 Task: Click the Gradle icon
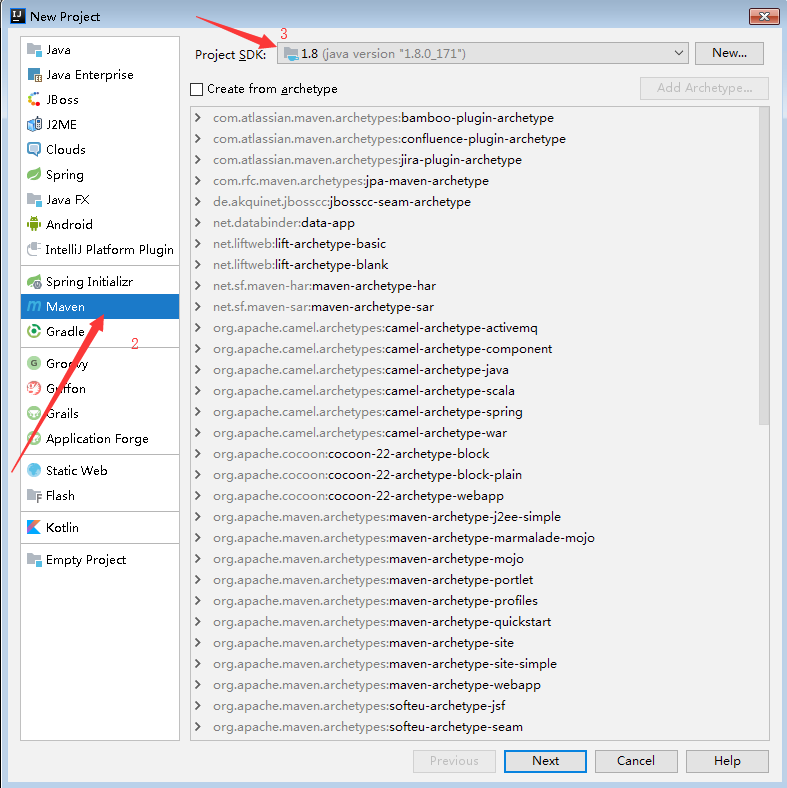click(34, 331)
